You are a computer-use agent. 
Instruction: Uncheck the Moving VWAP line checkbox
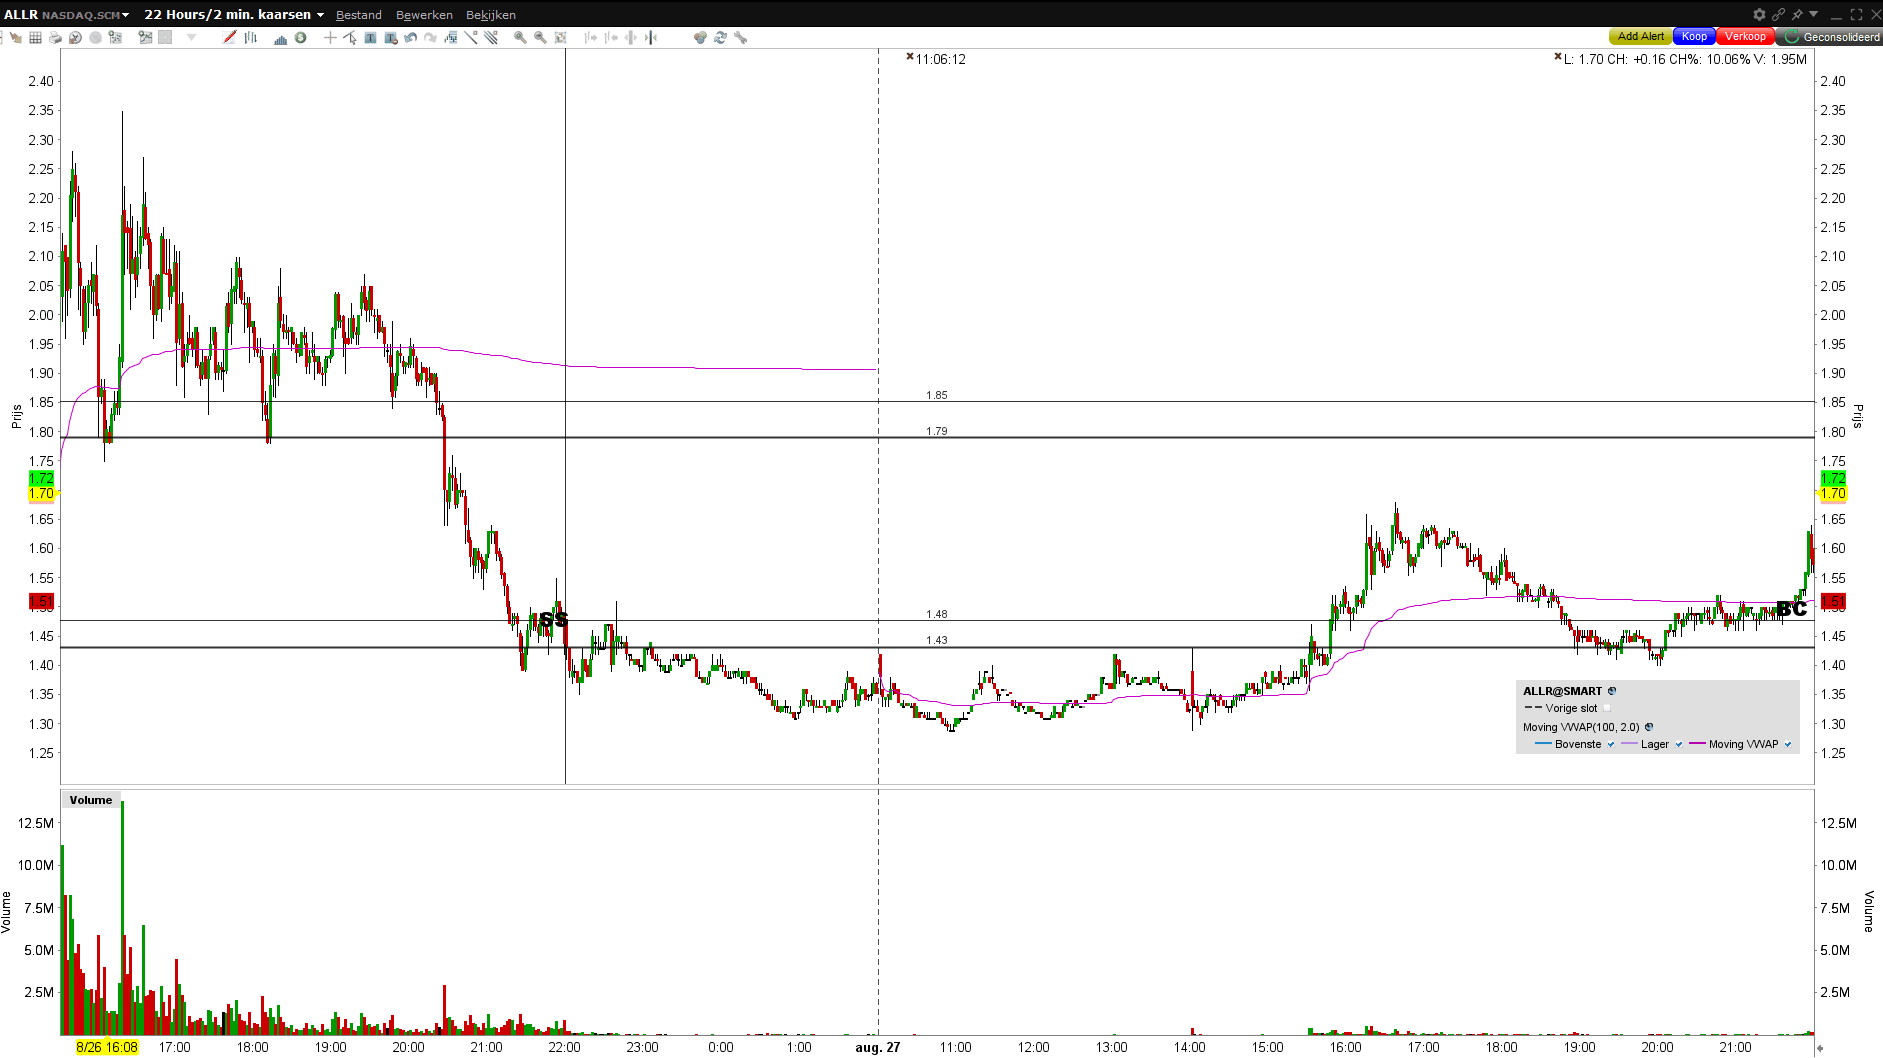click(1788, 744)
